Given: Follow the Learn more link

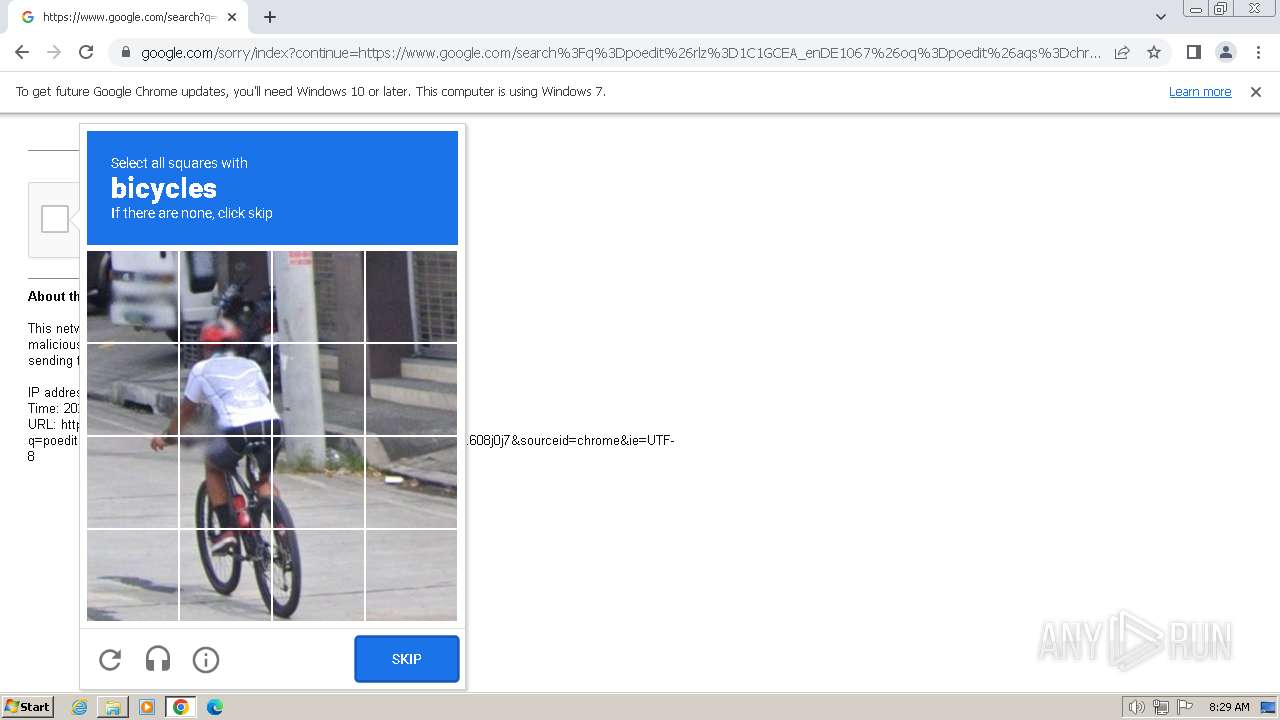Looking at the screenshot, I should (x=1200, y=92).
